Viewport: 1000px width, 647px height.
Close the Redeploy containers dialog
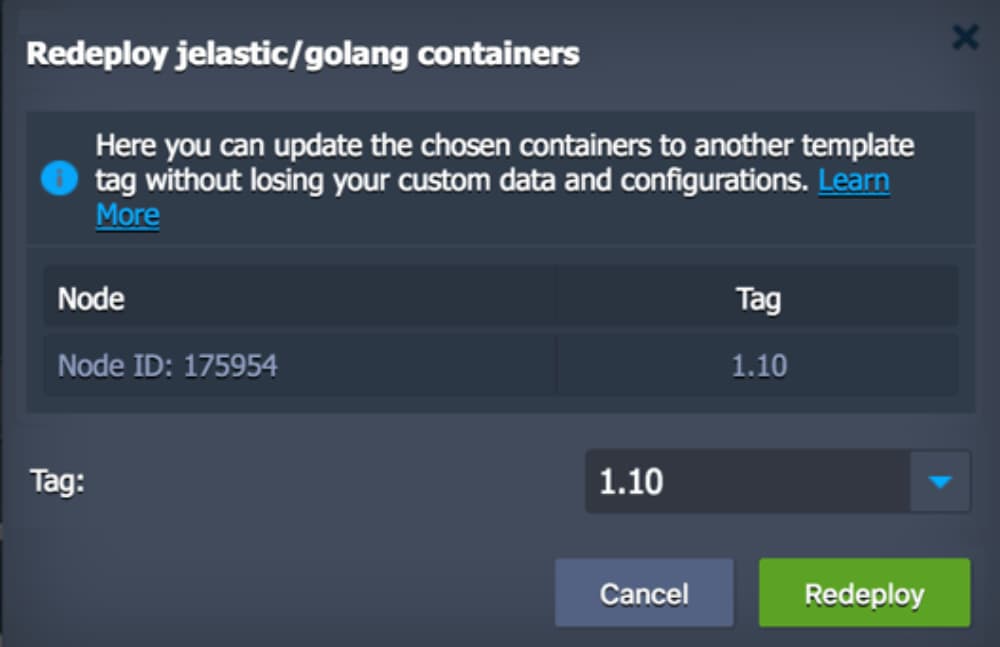[x=965, y=38]
